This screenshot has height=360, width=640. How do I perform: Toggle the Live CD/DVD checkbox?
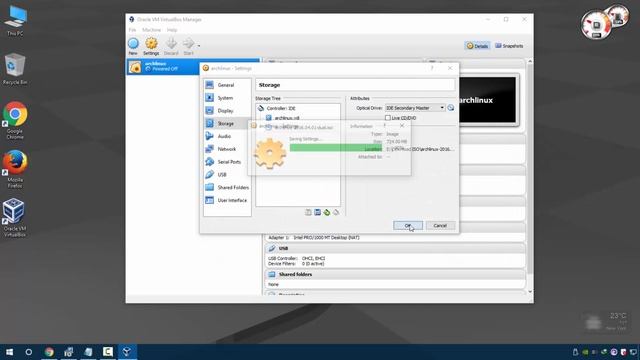point(388,118)
